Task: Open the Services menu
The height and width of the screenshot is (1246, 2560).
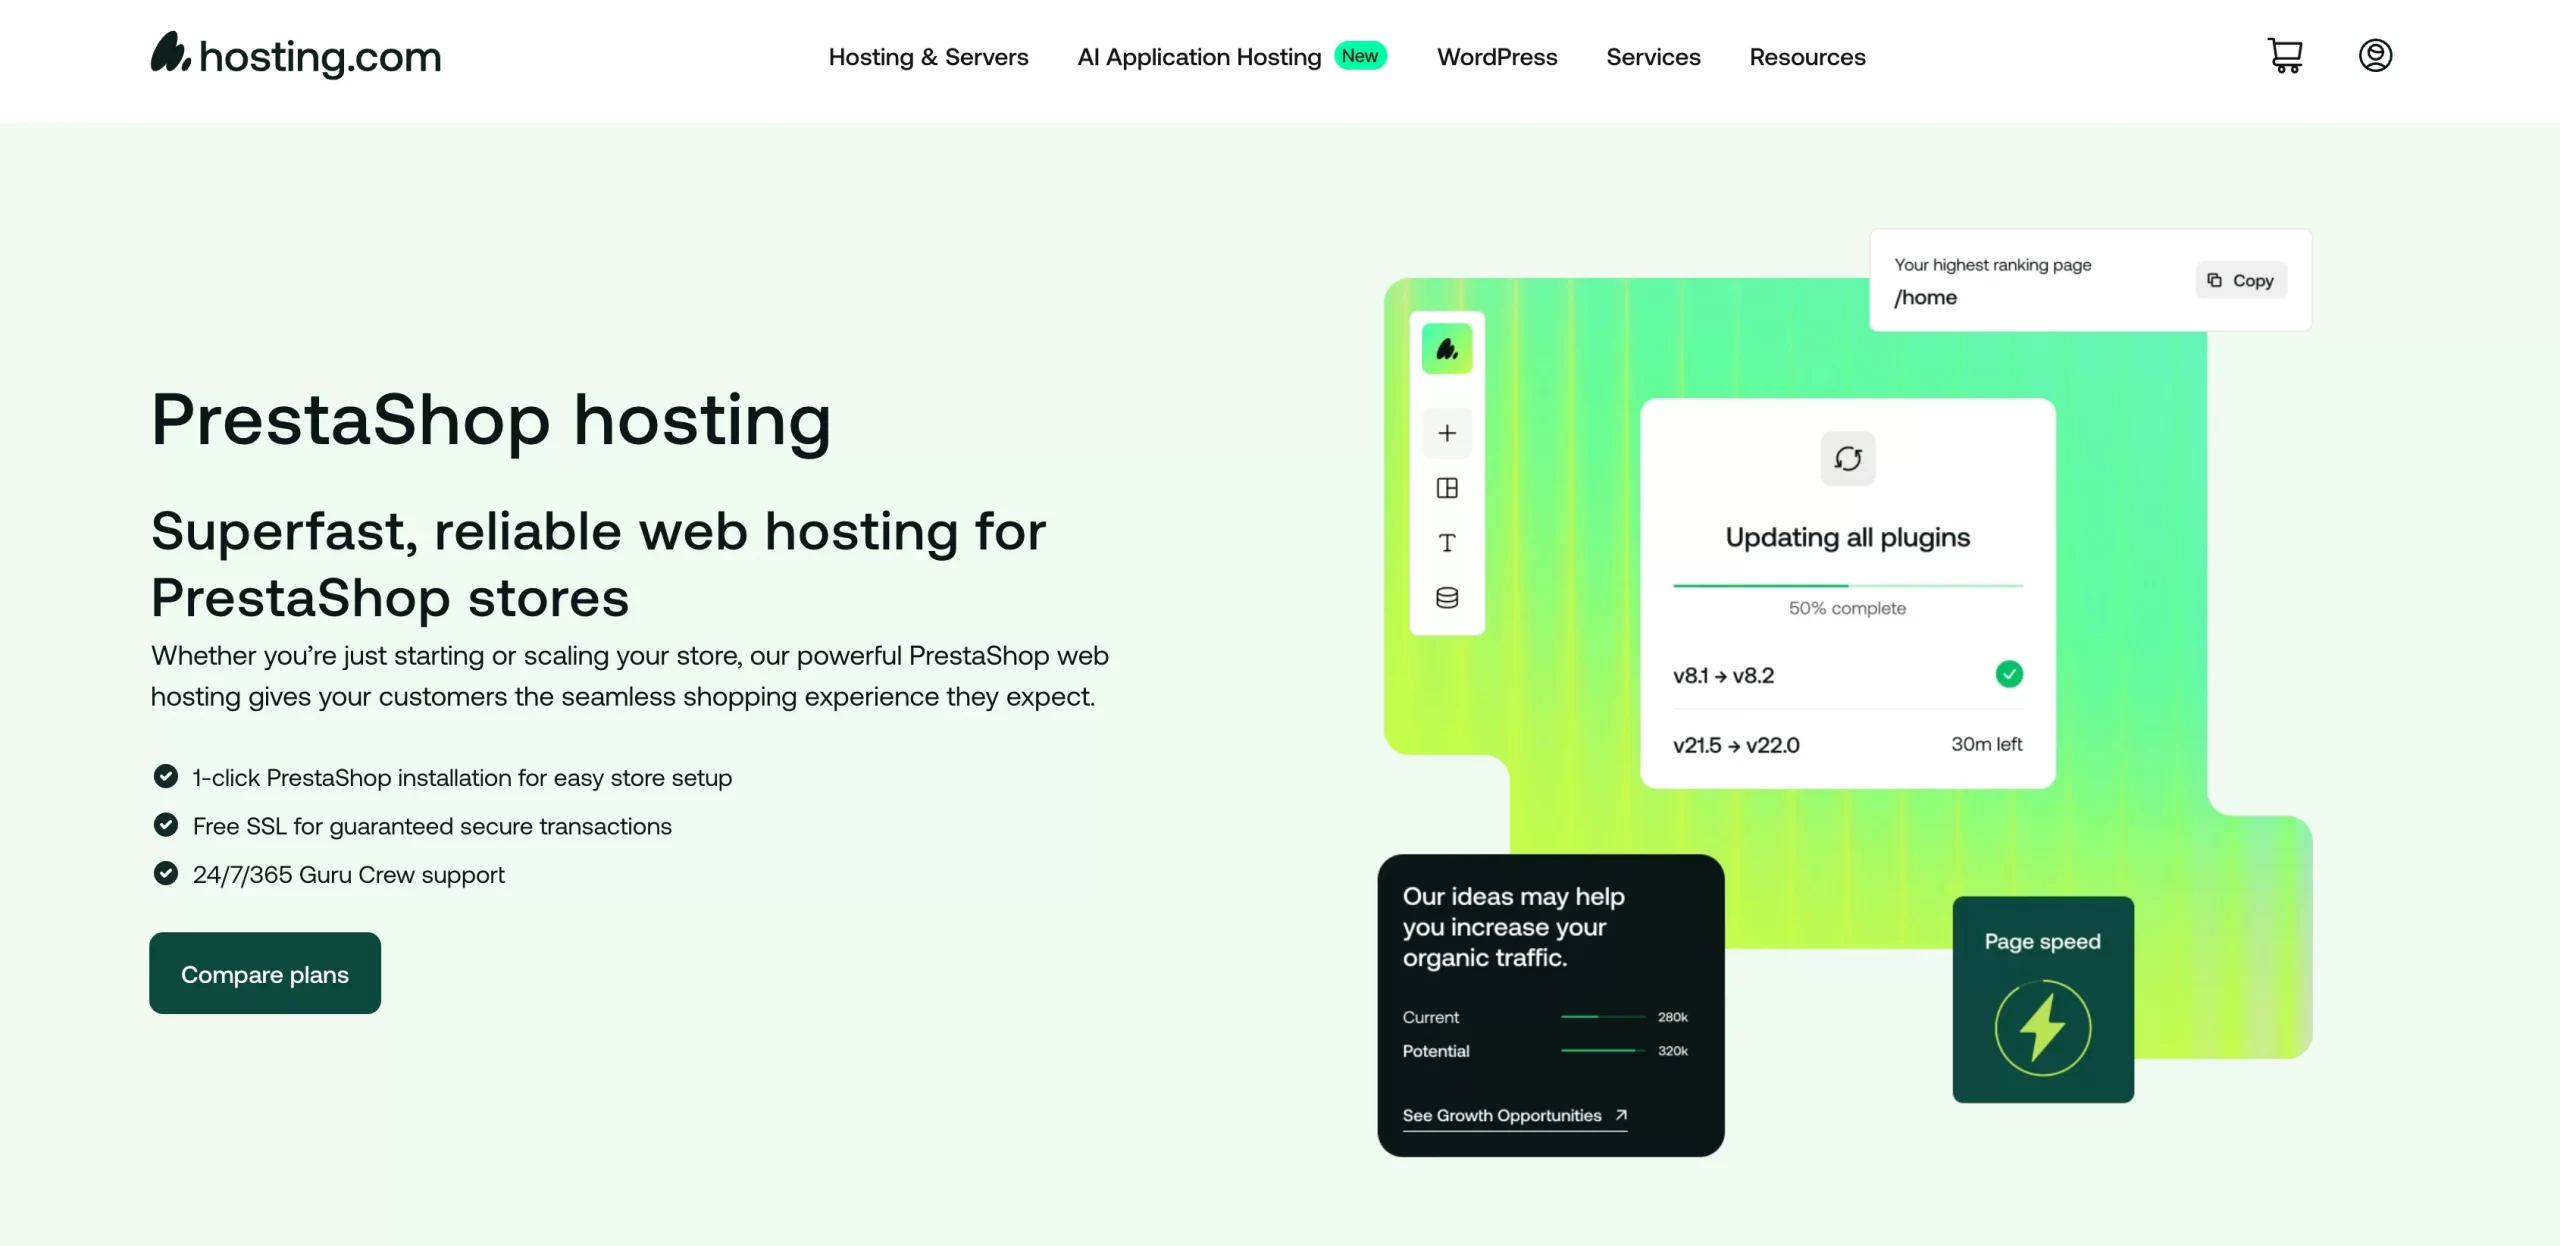Action: 1653,57
